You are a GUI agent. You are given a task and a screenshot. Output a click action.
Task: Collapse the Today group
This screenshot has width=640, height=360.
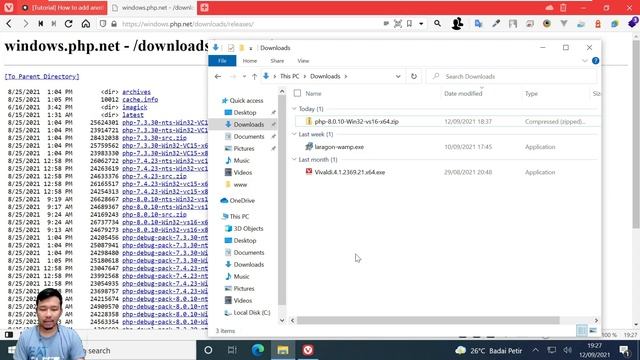click(294, 109)
